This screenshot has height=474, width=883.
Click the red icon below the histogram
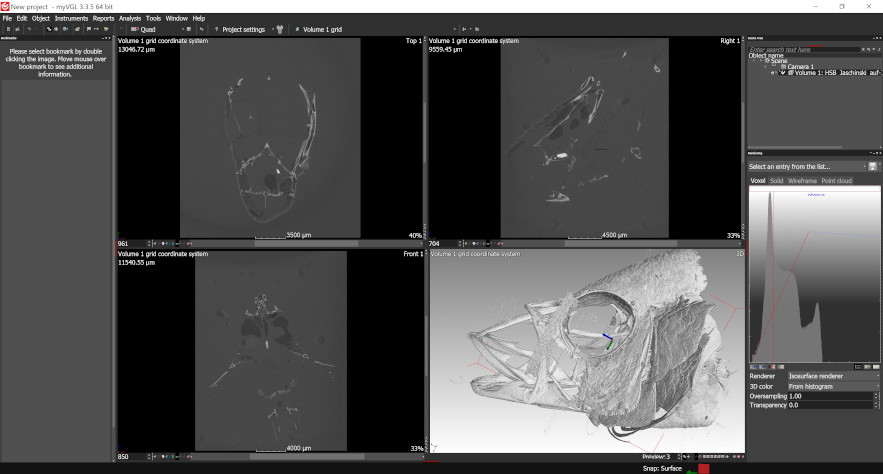point(772,367)
